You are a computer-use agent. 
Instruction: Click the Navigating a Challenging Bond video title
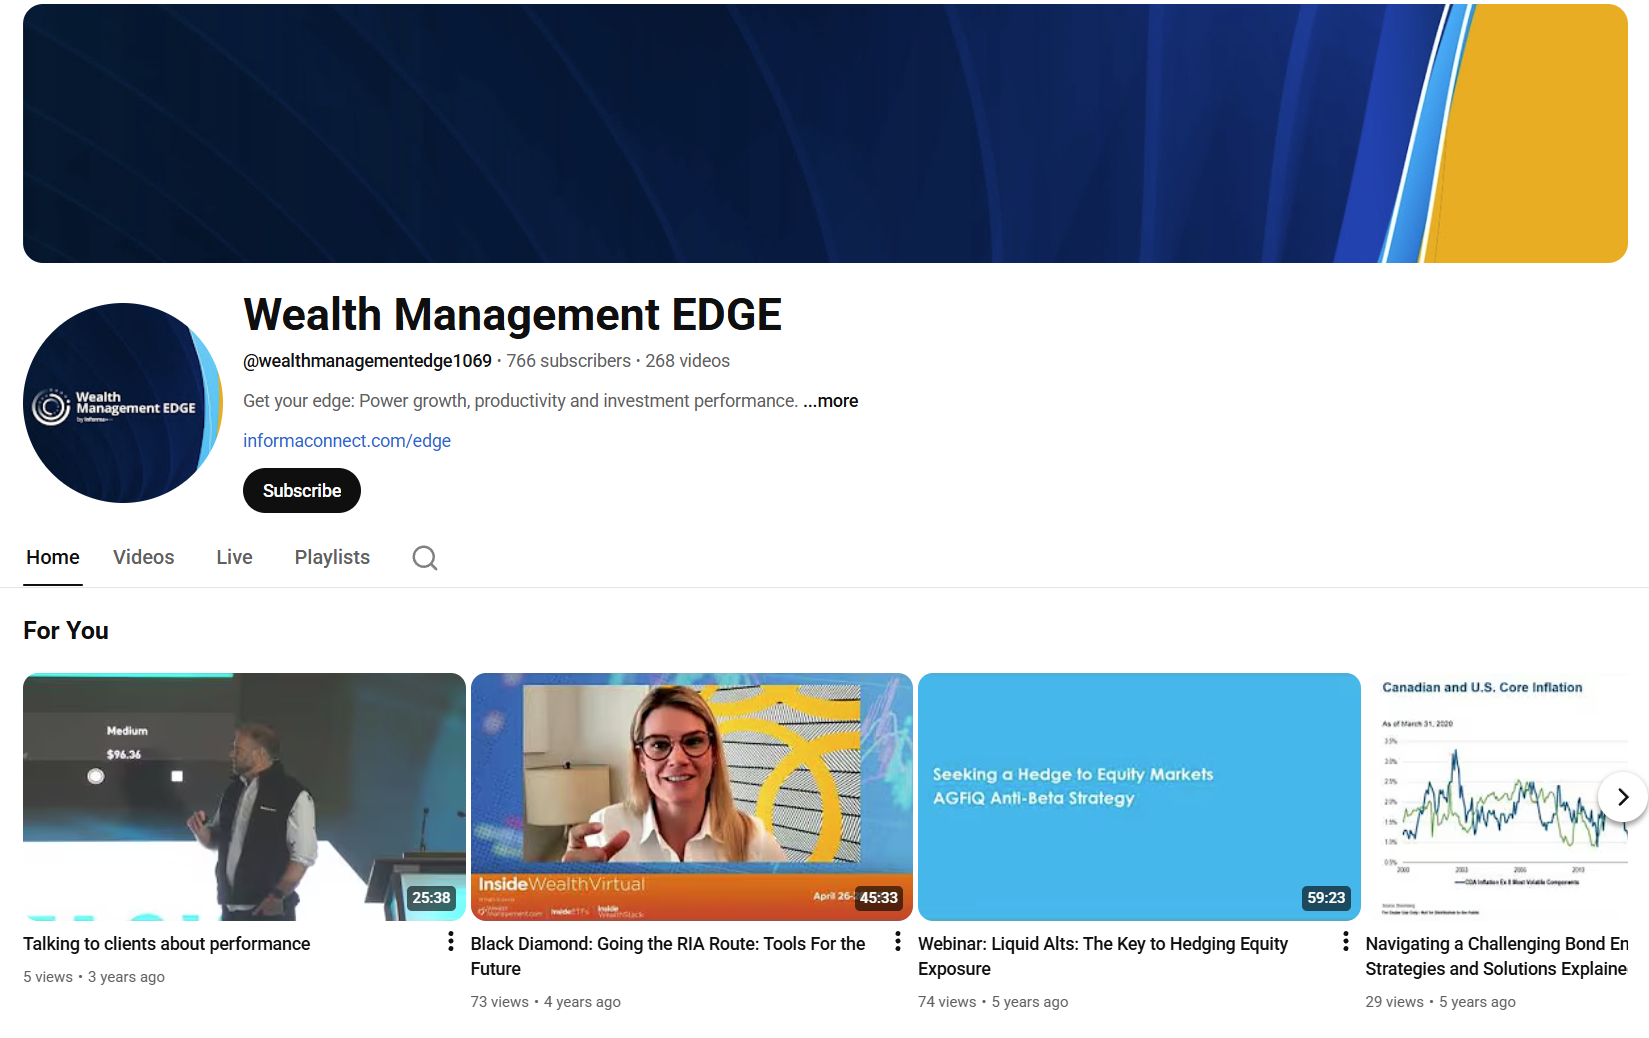[x=1495, y=956]
